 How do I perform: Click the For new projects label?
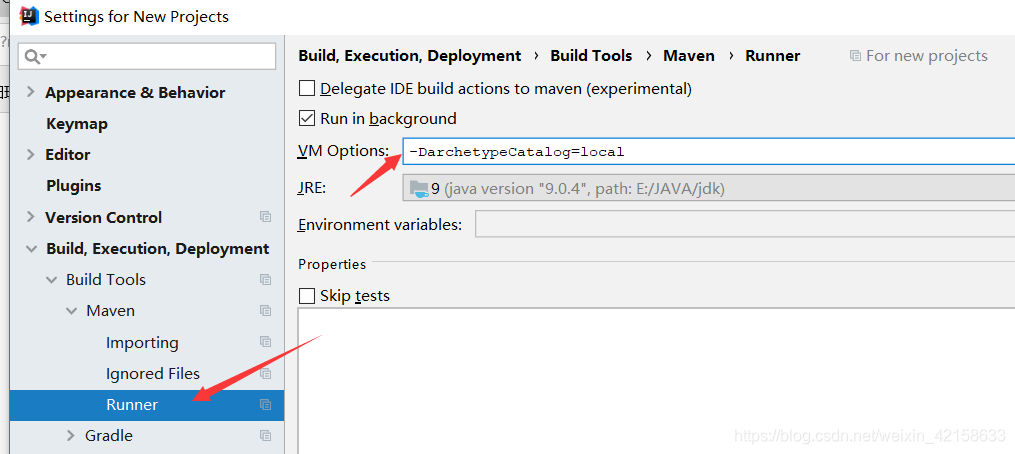point(927,56)
